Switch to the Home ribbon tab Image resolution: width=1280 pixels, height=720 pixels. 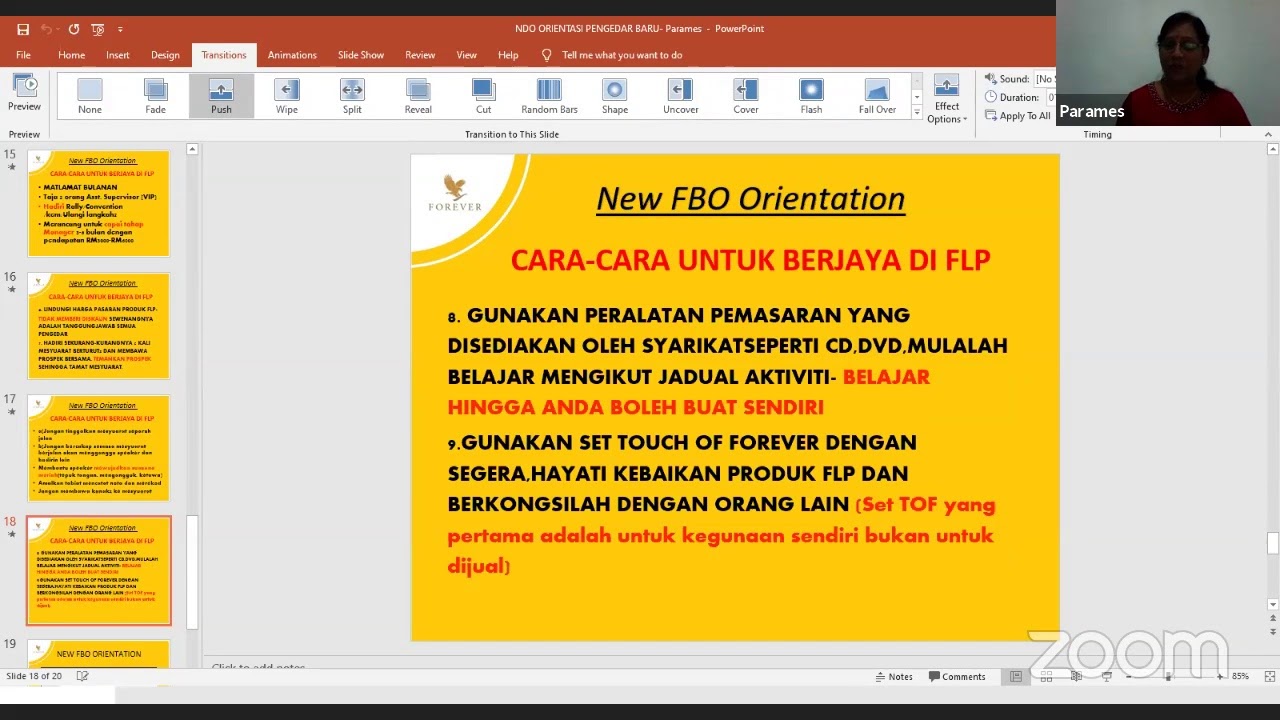(71, 55)
